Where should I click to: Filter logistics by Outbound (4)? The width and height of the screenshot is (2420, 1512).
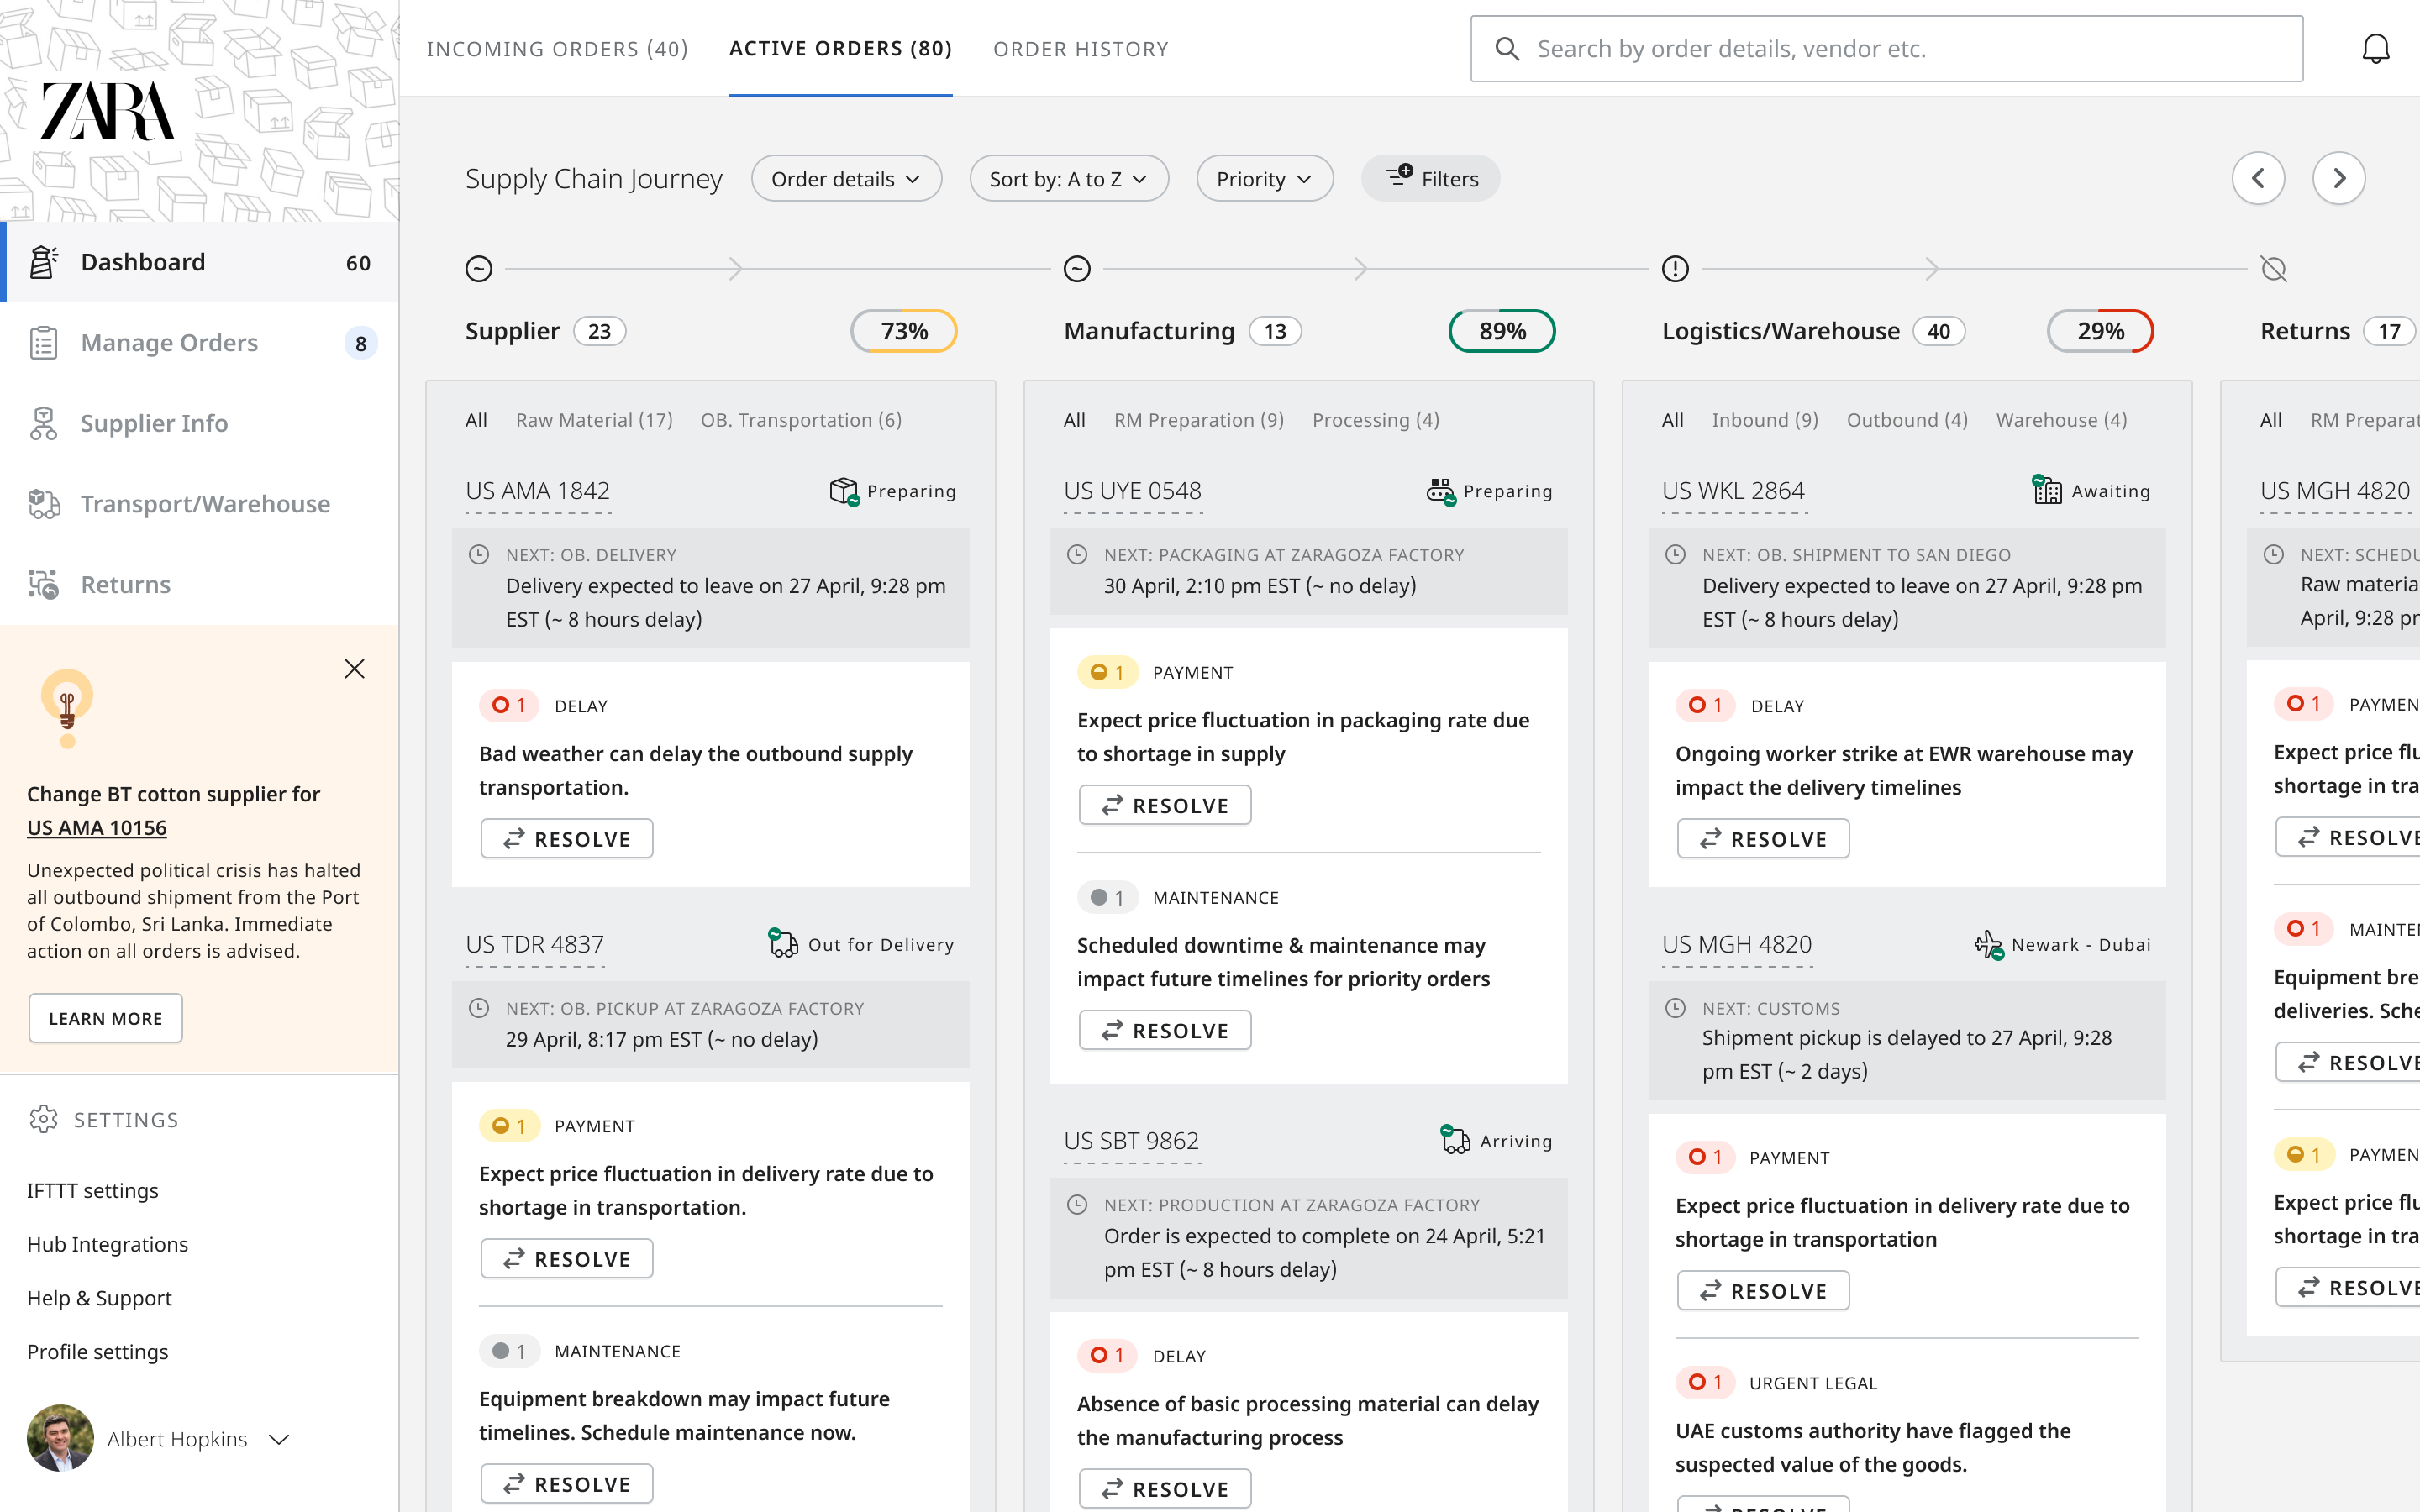(x=1907, y=420)
